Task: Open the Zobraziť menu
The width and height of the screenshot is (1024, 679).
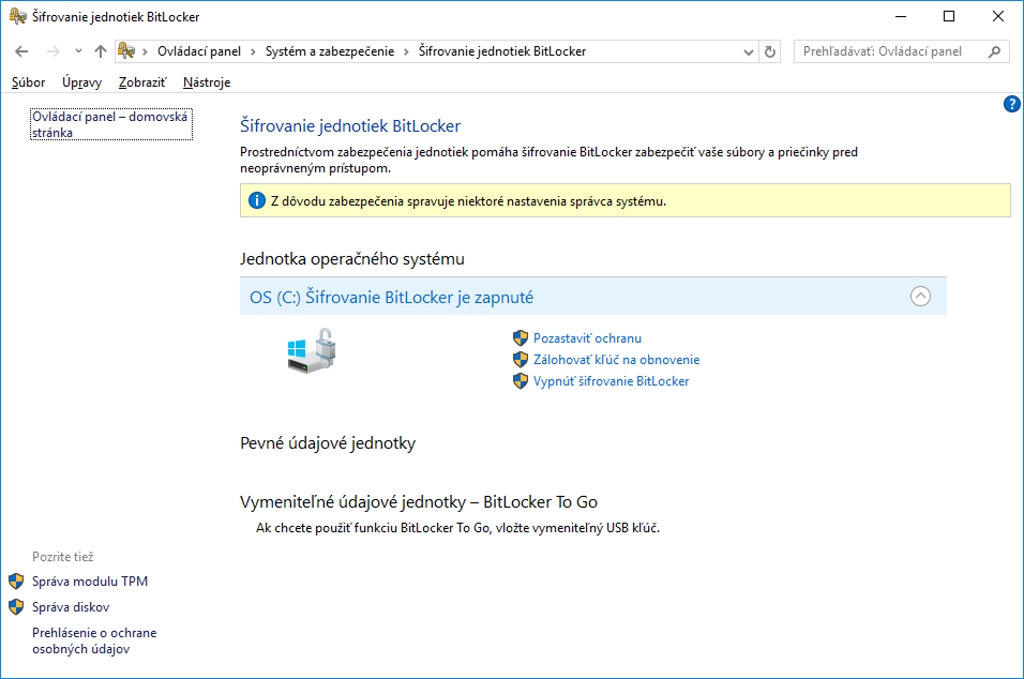Action: (142, 83)
